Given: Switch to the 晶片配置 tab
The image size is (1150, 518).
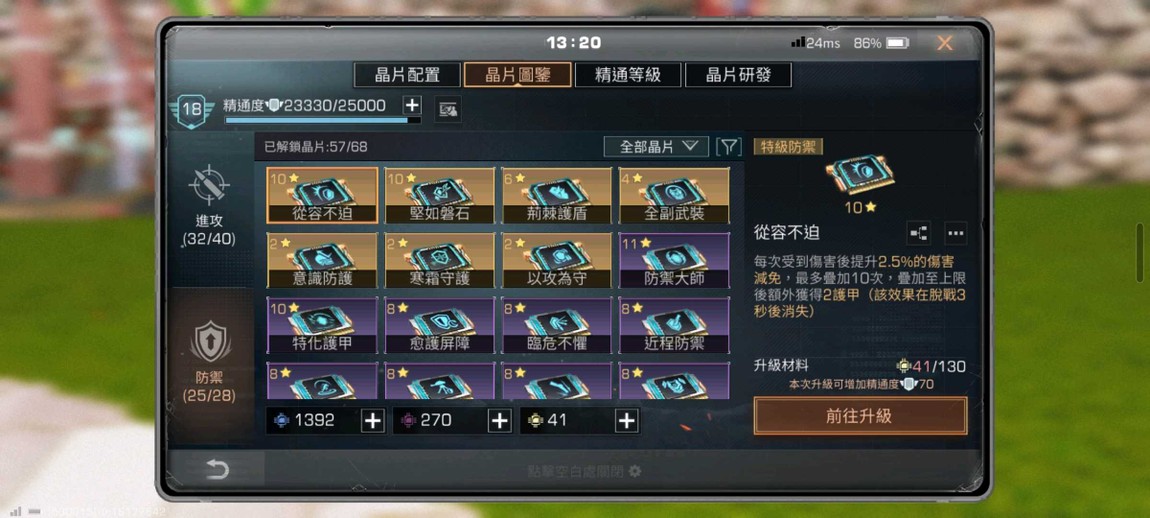Looking at the screenshot, I should click(x=407, y=75).
